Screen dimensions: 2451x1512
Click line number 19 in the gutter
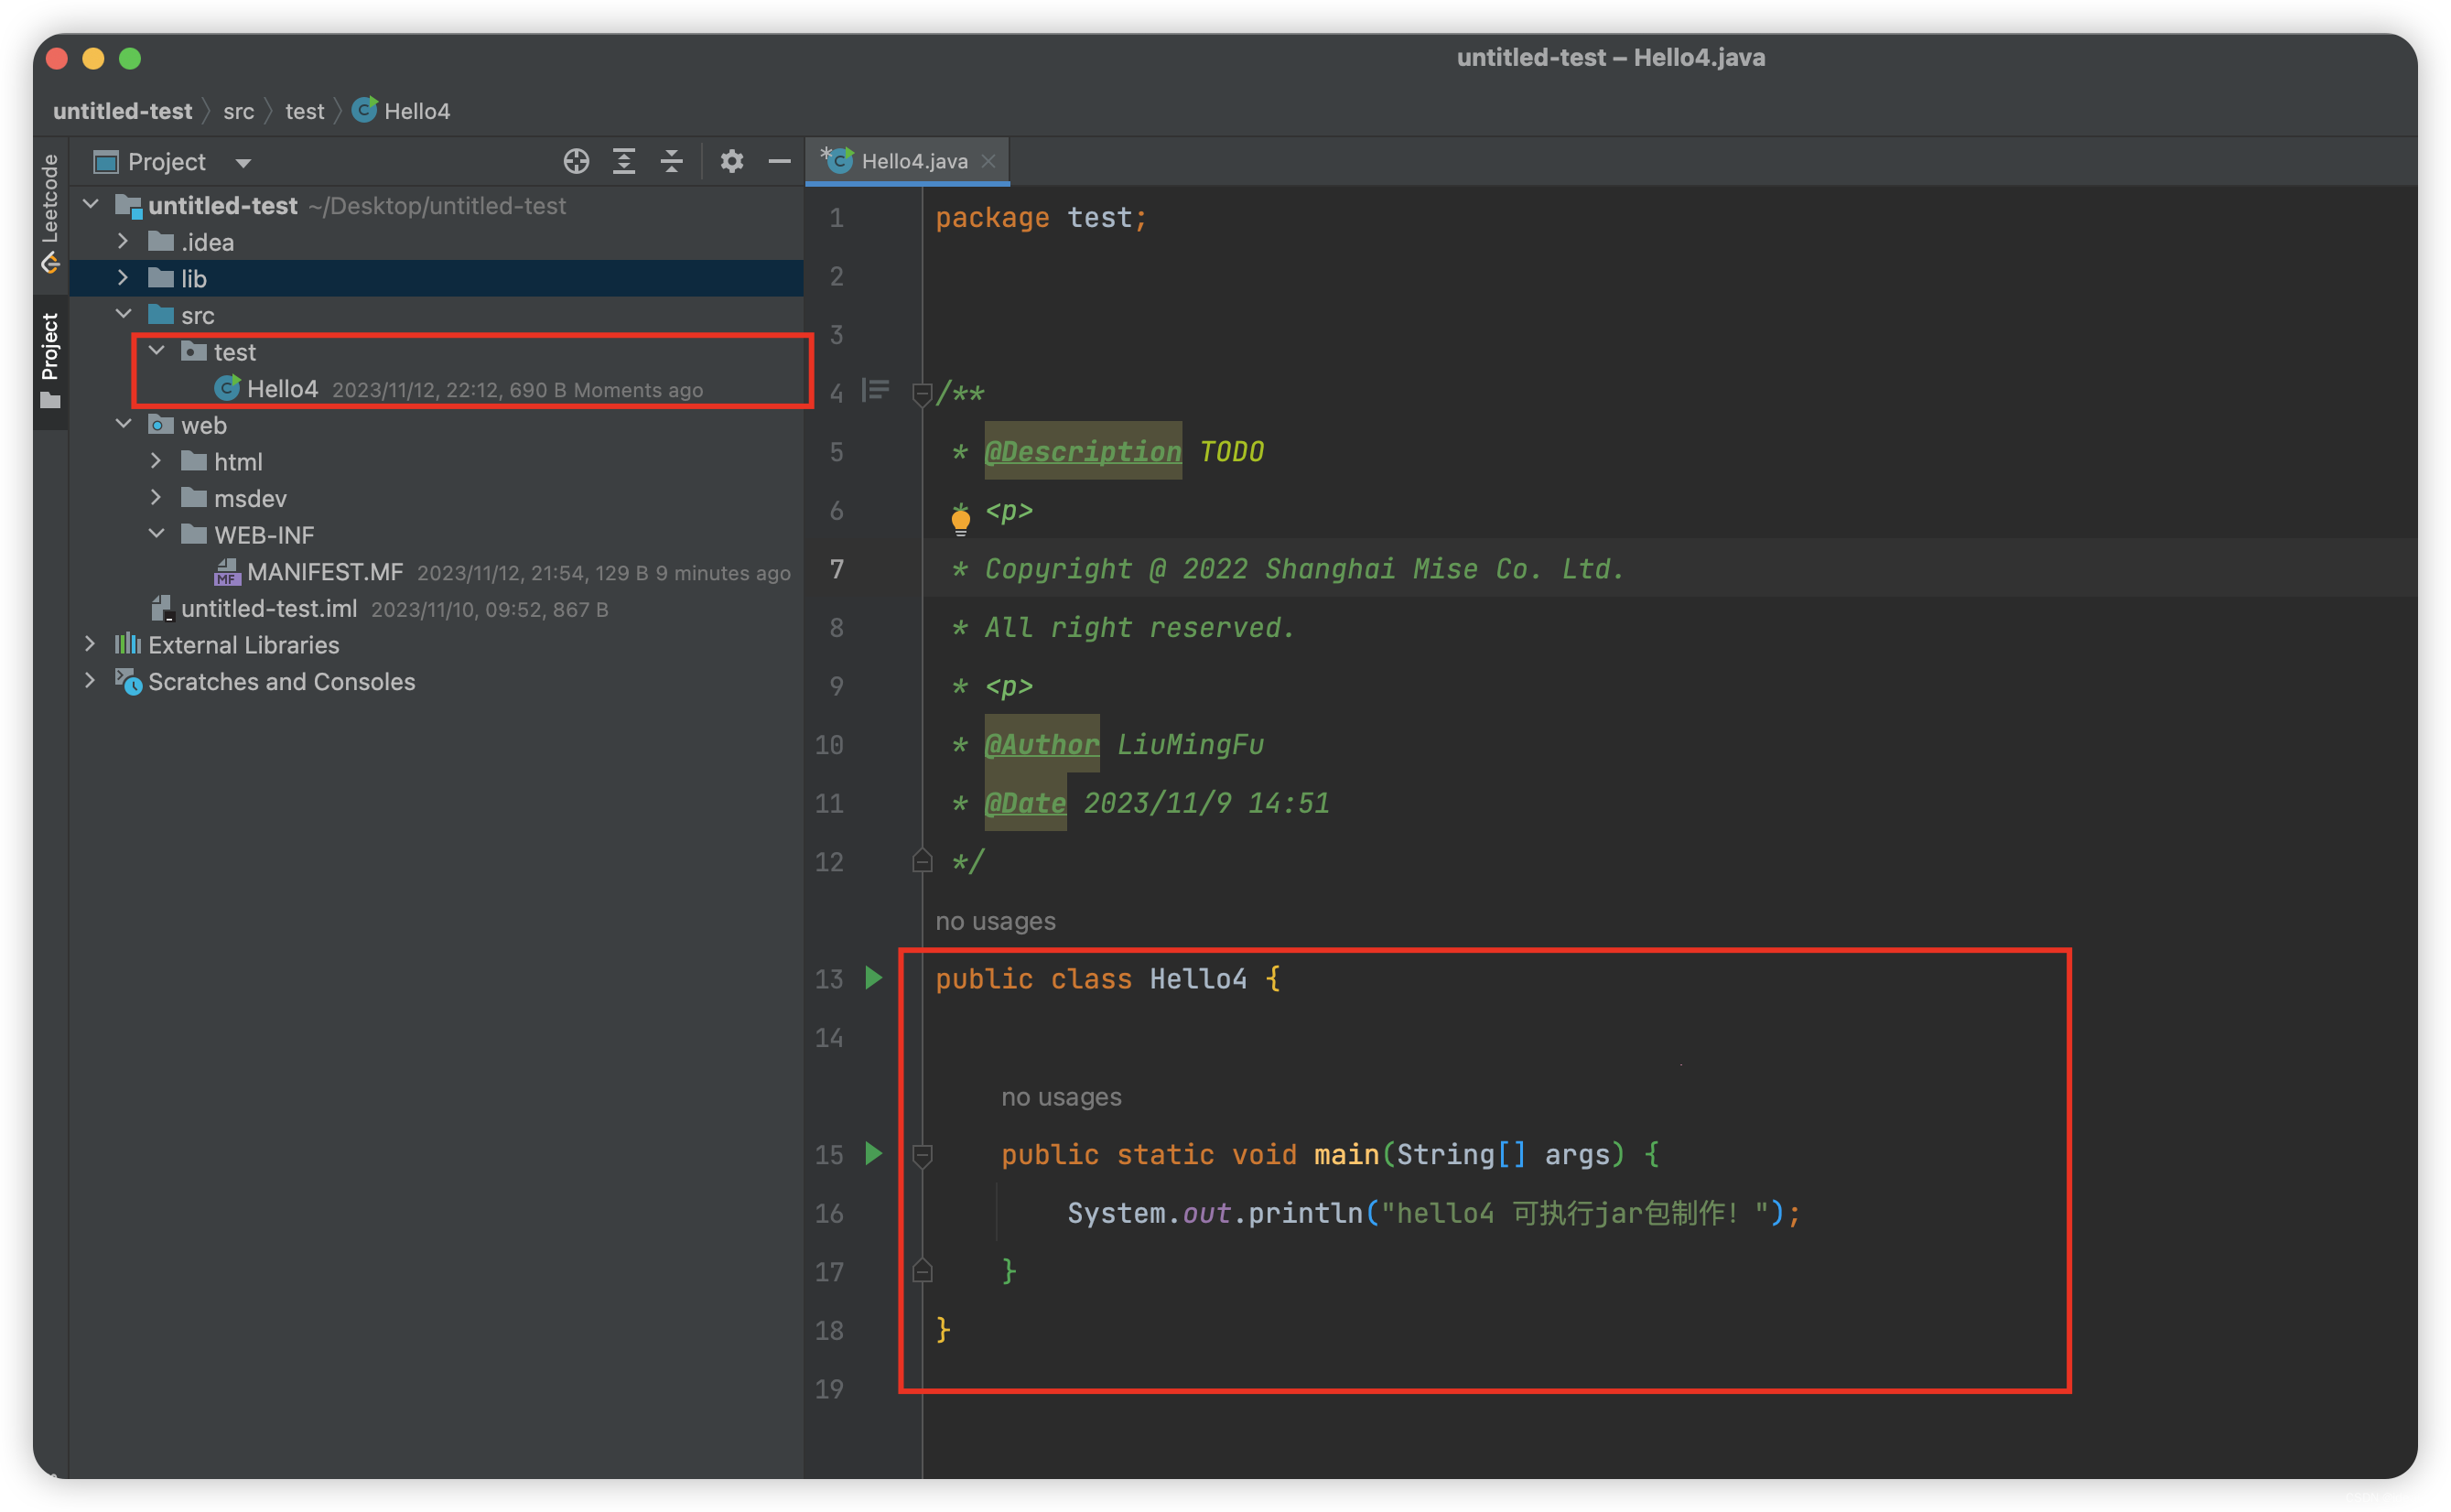(829, 1388)
